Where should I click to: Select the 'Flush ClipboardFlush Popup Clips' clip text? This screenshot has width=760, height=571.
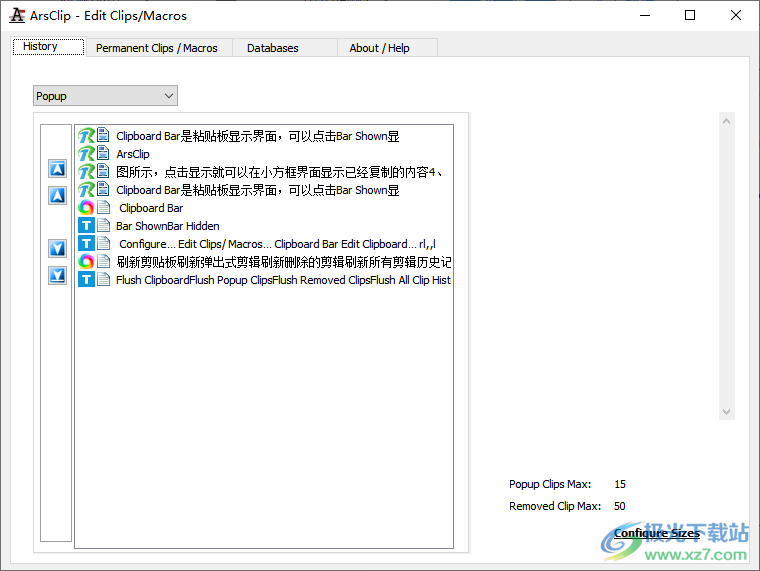[284, 280]
